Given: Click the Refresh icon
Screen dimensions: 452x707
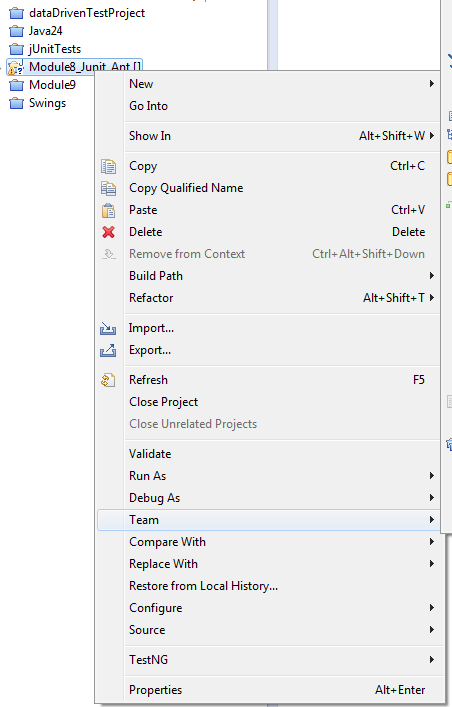Looking at the screenshot, I should (108, 380).
